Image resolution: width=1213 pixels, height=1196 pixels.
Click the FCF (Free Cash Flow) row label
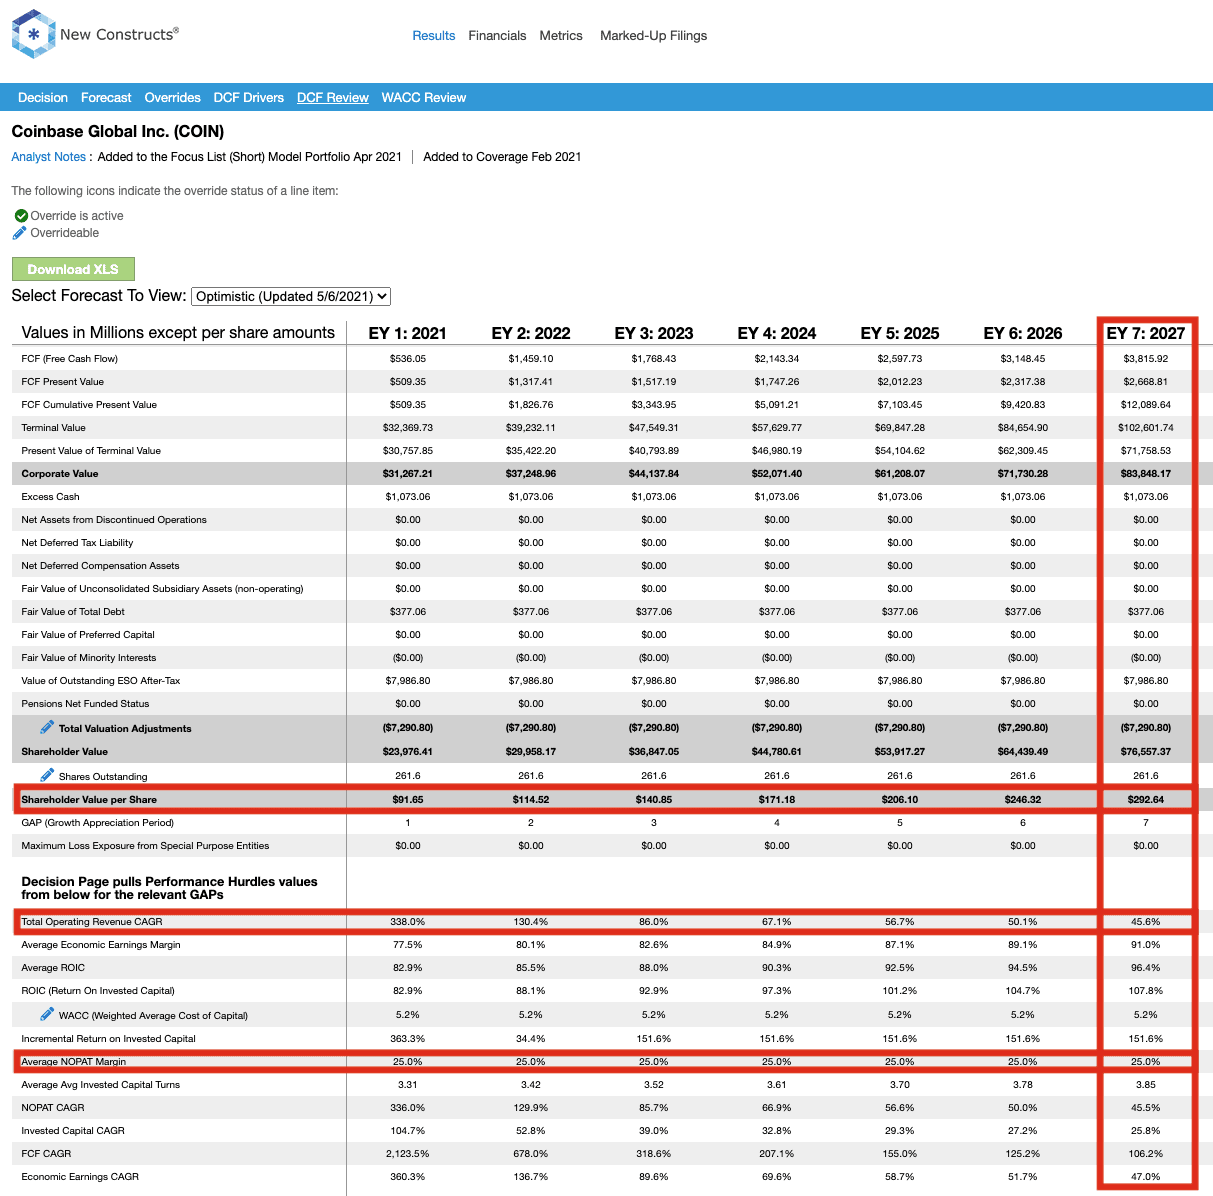click(70, 359)
